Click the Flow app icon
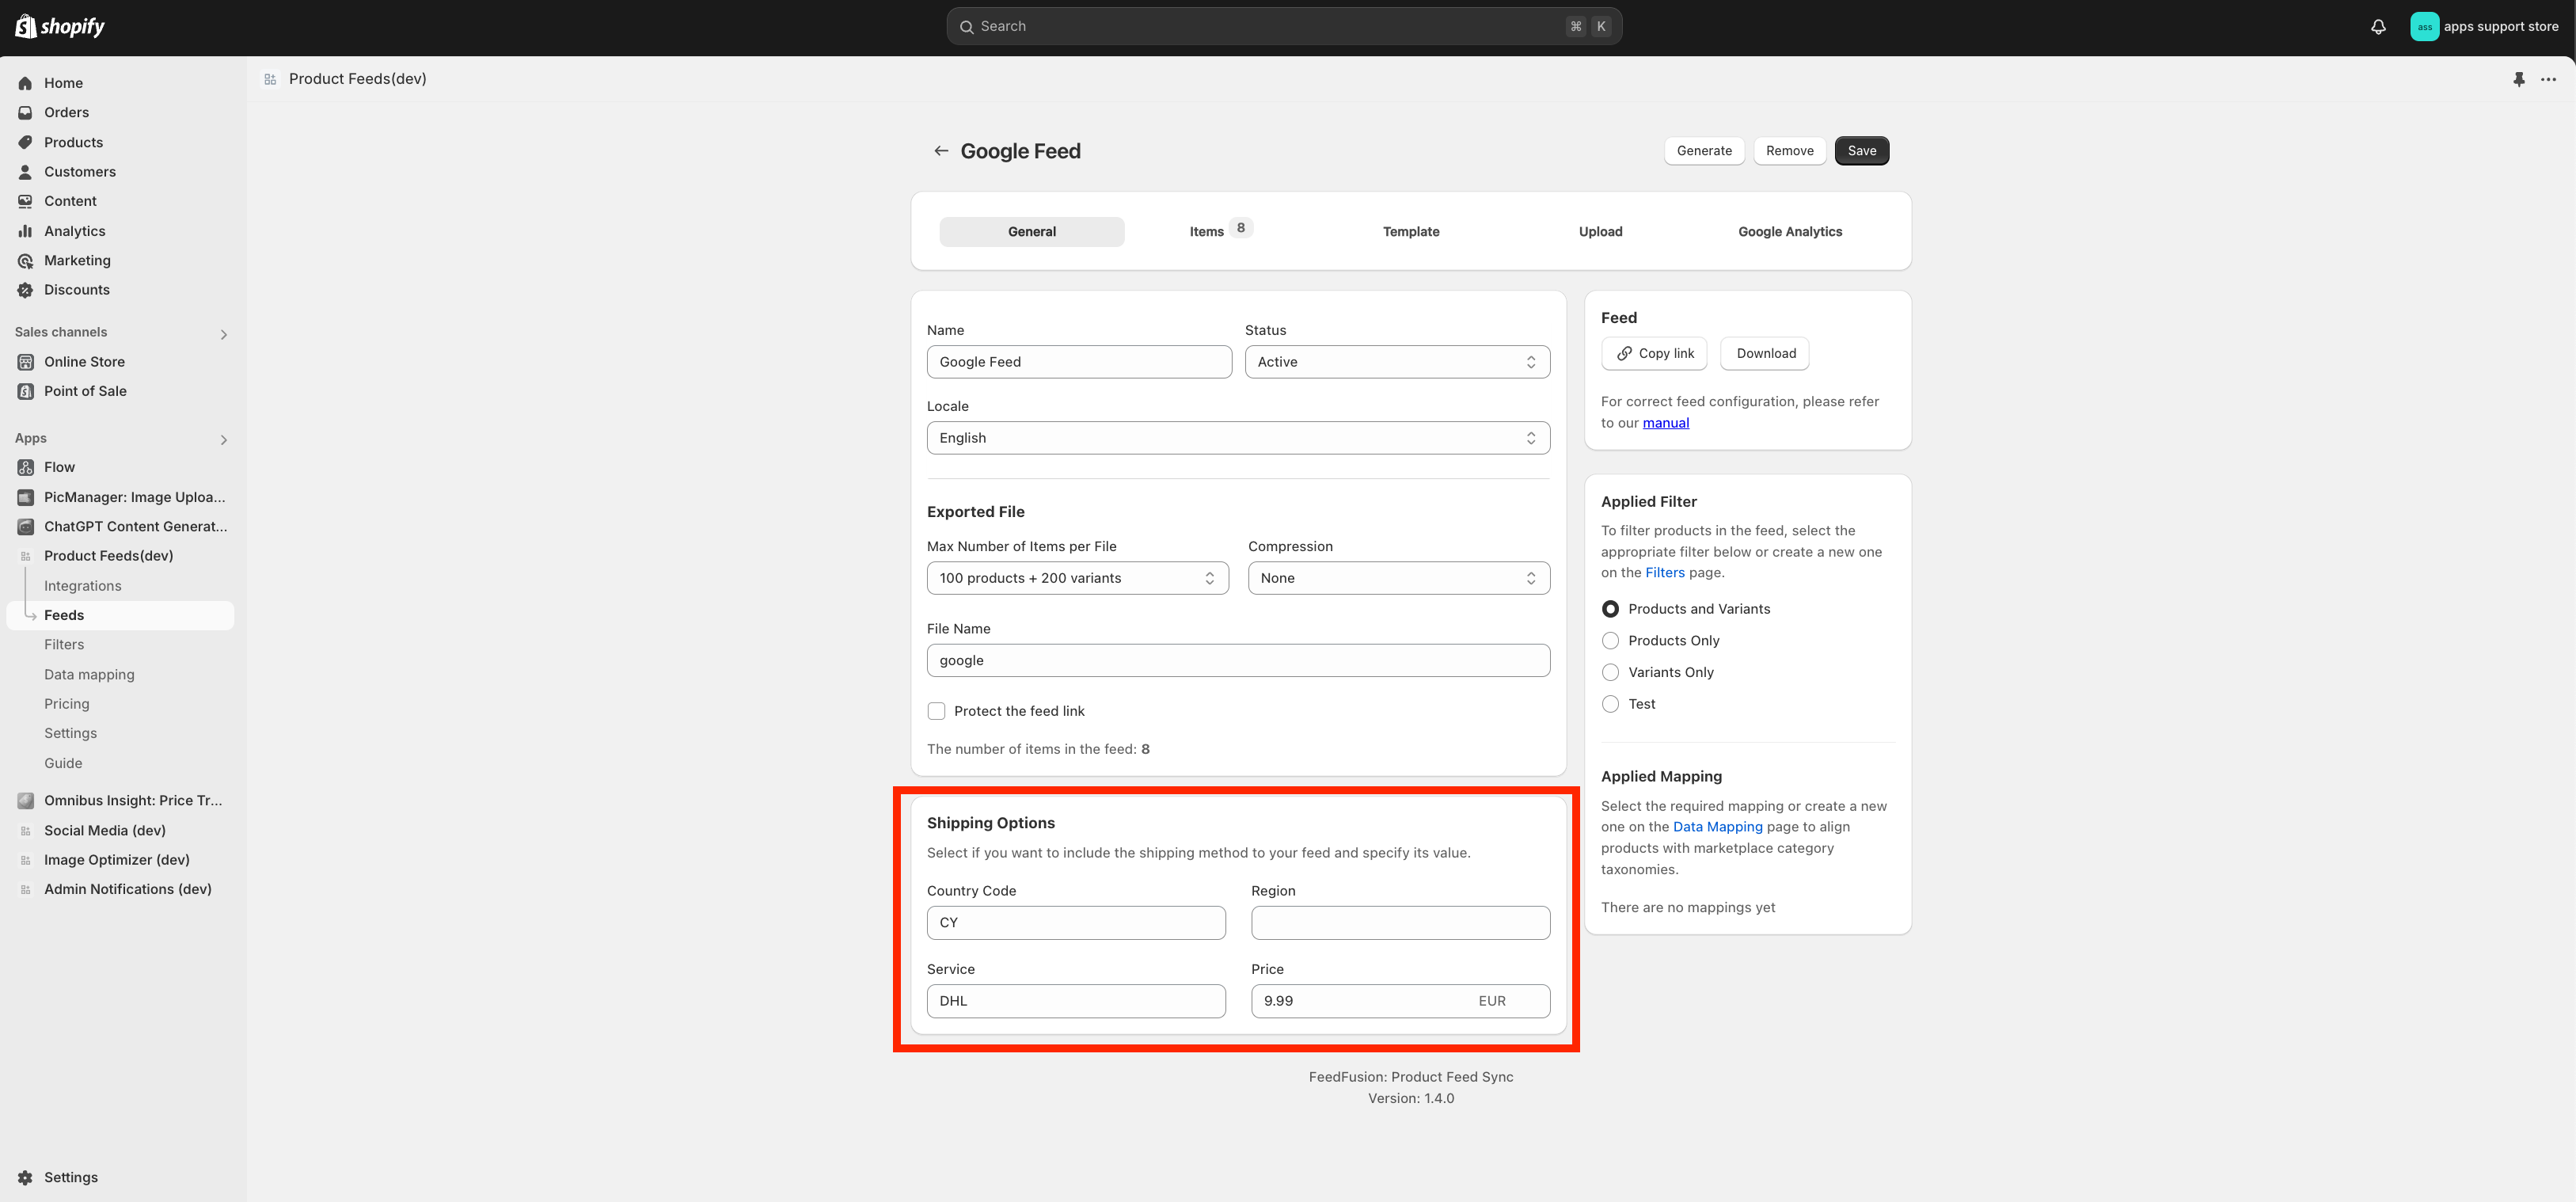Screen dimensions: 2576x1202 pyautogui.click(x=25, y=467)
